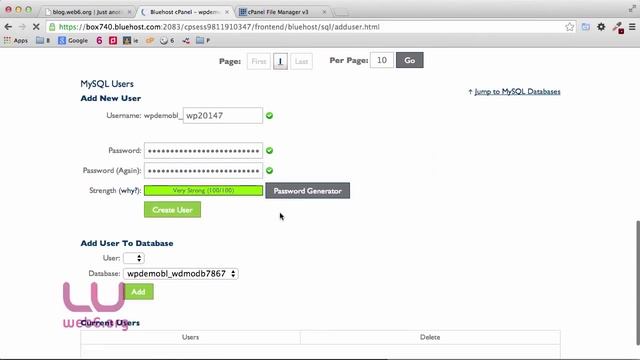Image resolution: width=640 pixels, height=360 pixels.
Task: Click the (why?) strength link
Action: click(130, 191)
